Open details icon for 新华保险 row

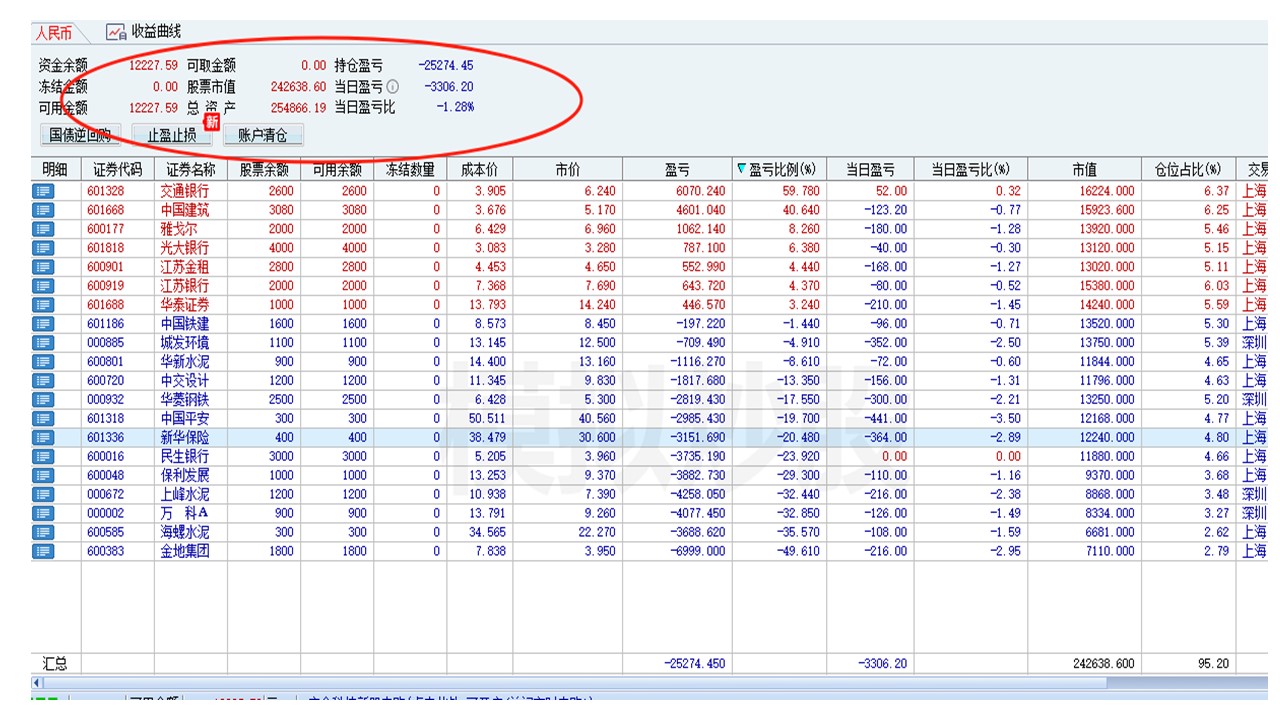pos(43,437)
